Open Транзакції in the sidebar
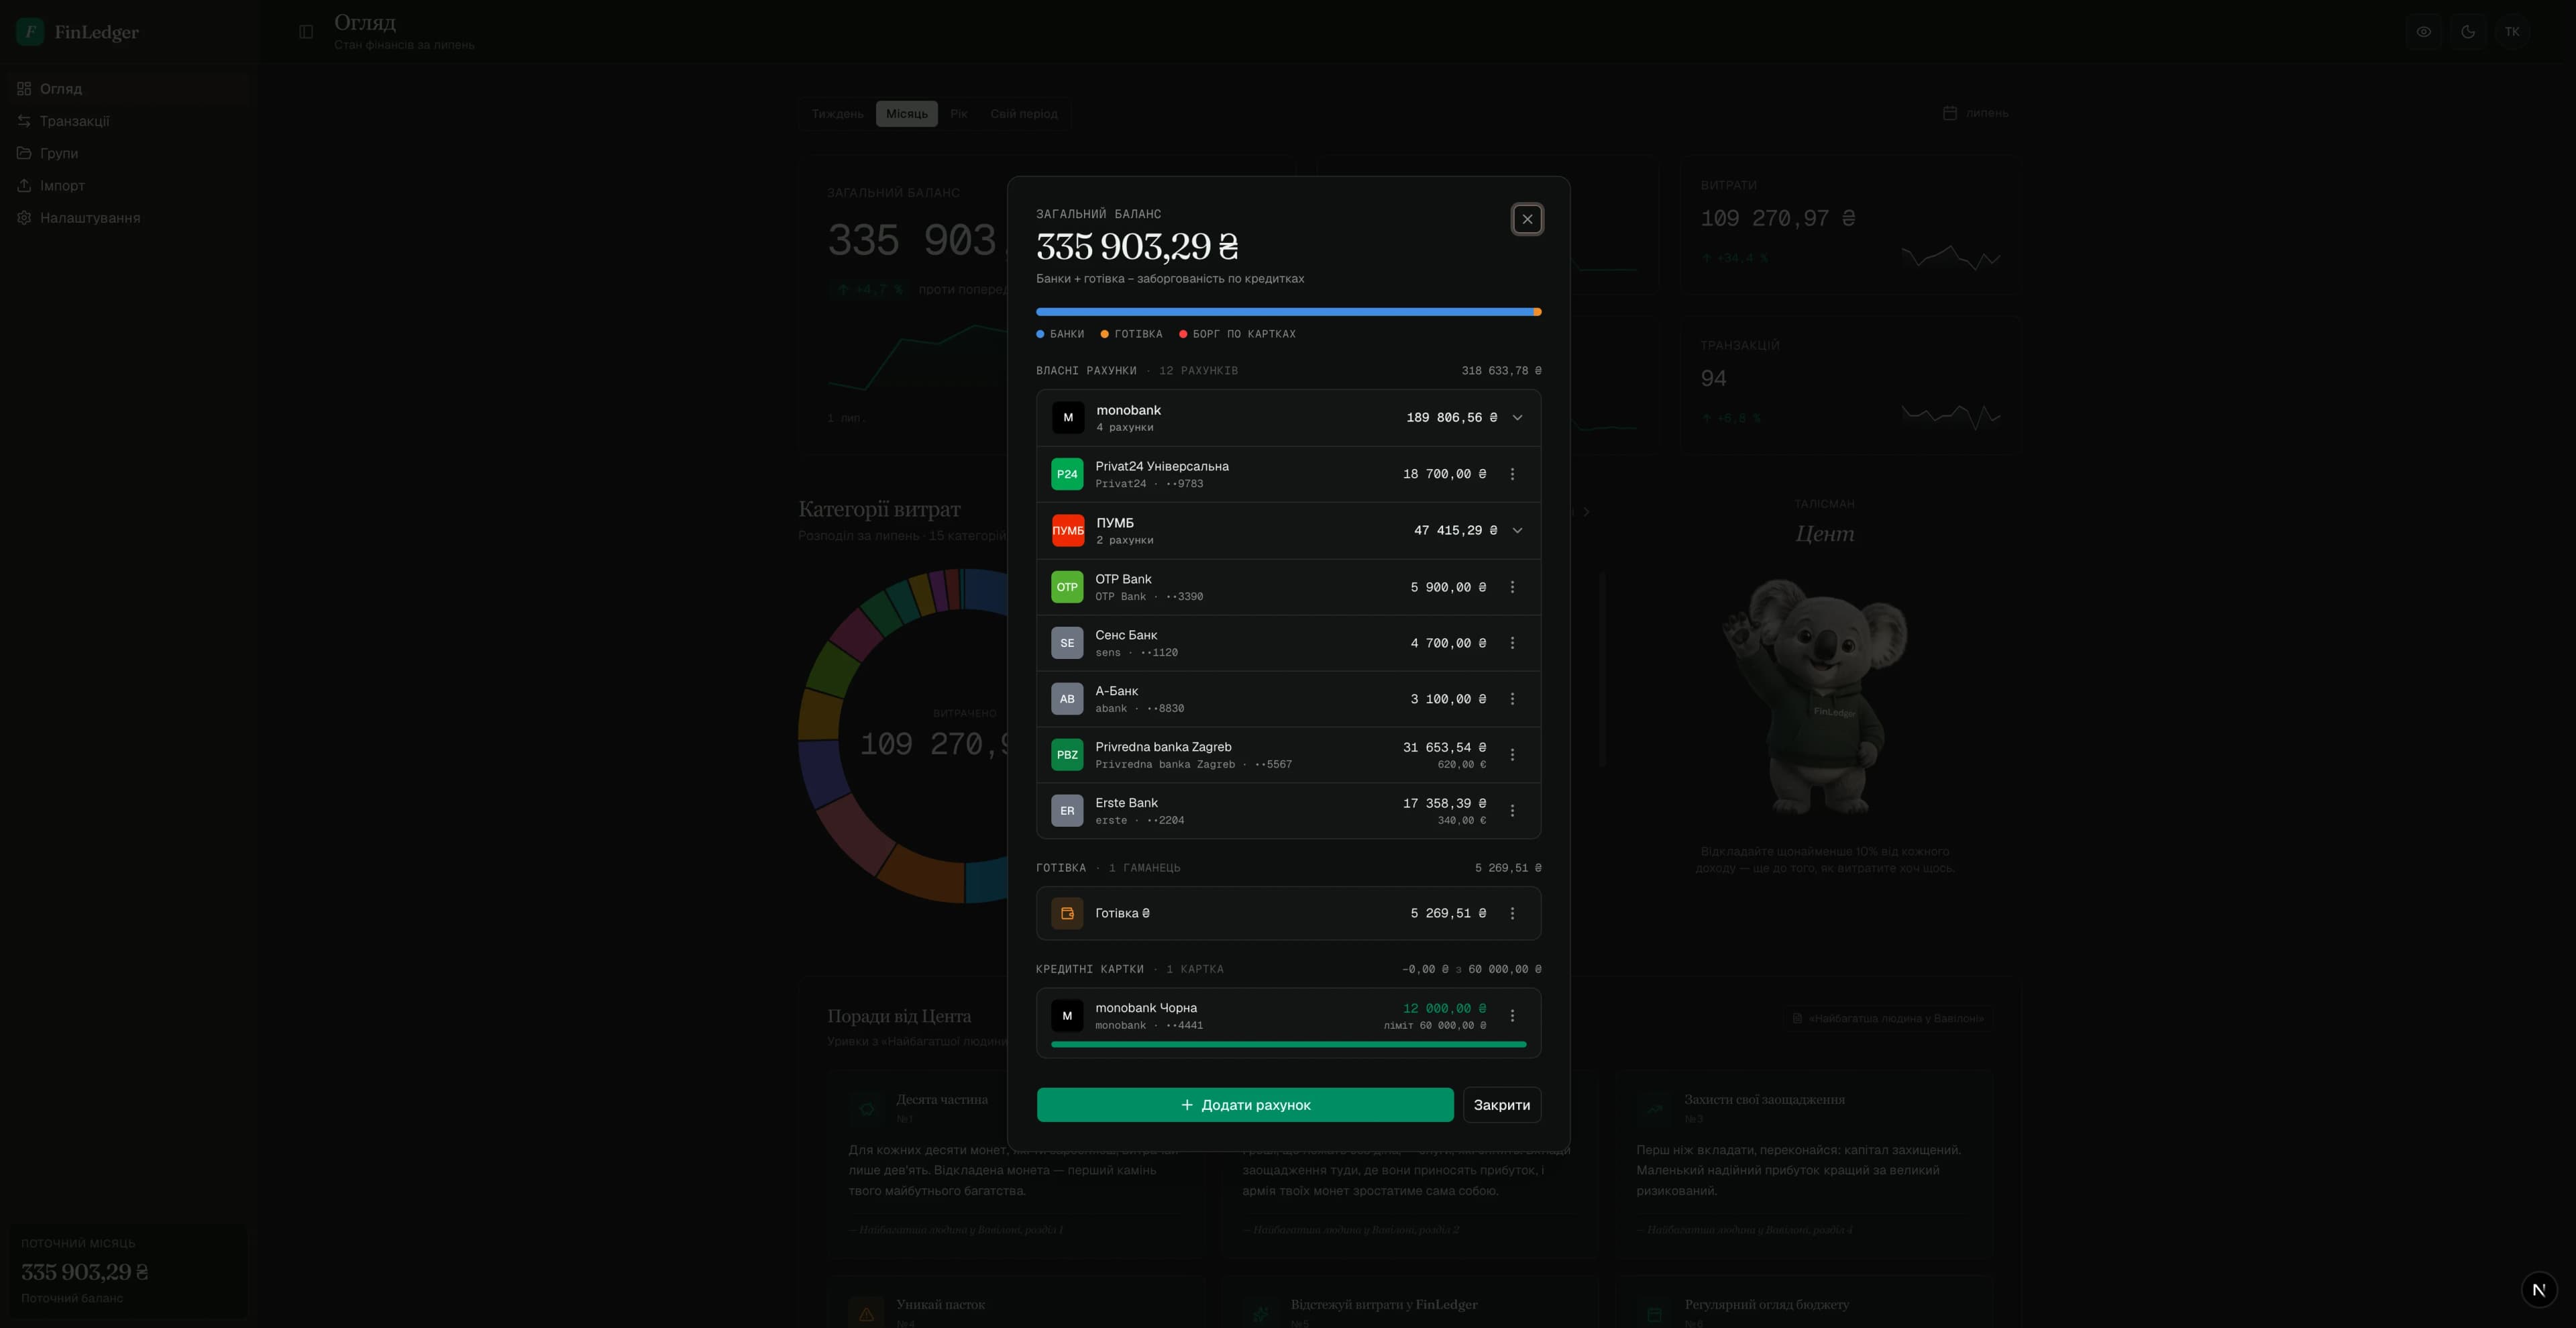This screenshot has width=2576, height=1328. (x=128, y=121)
